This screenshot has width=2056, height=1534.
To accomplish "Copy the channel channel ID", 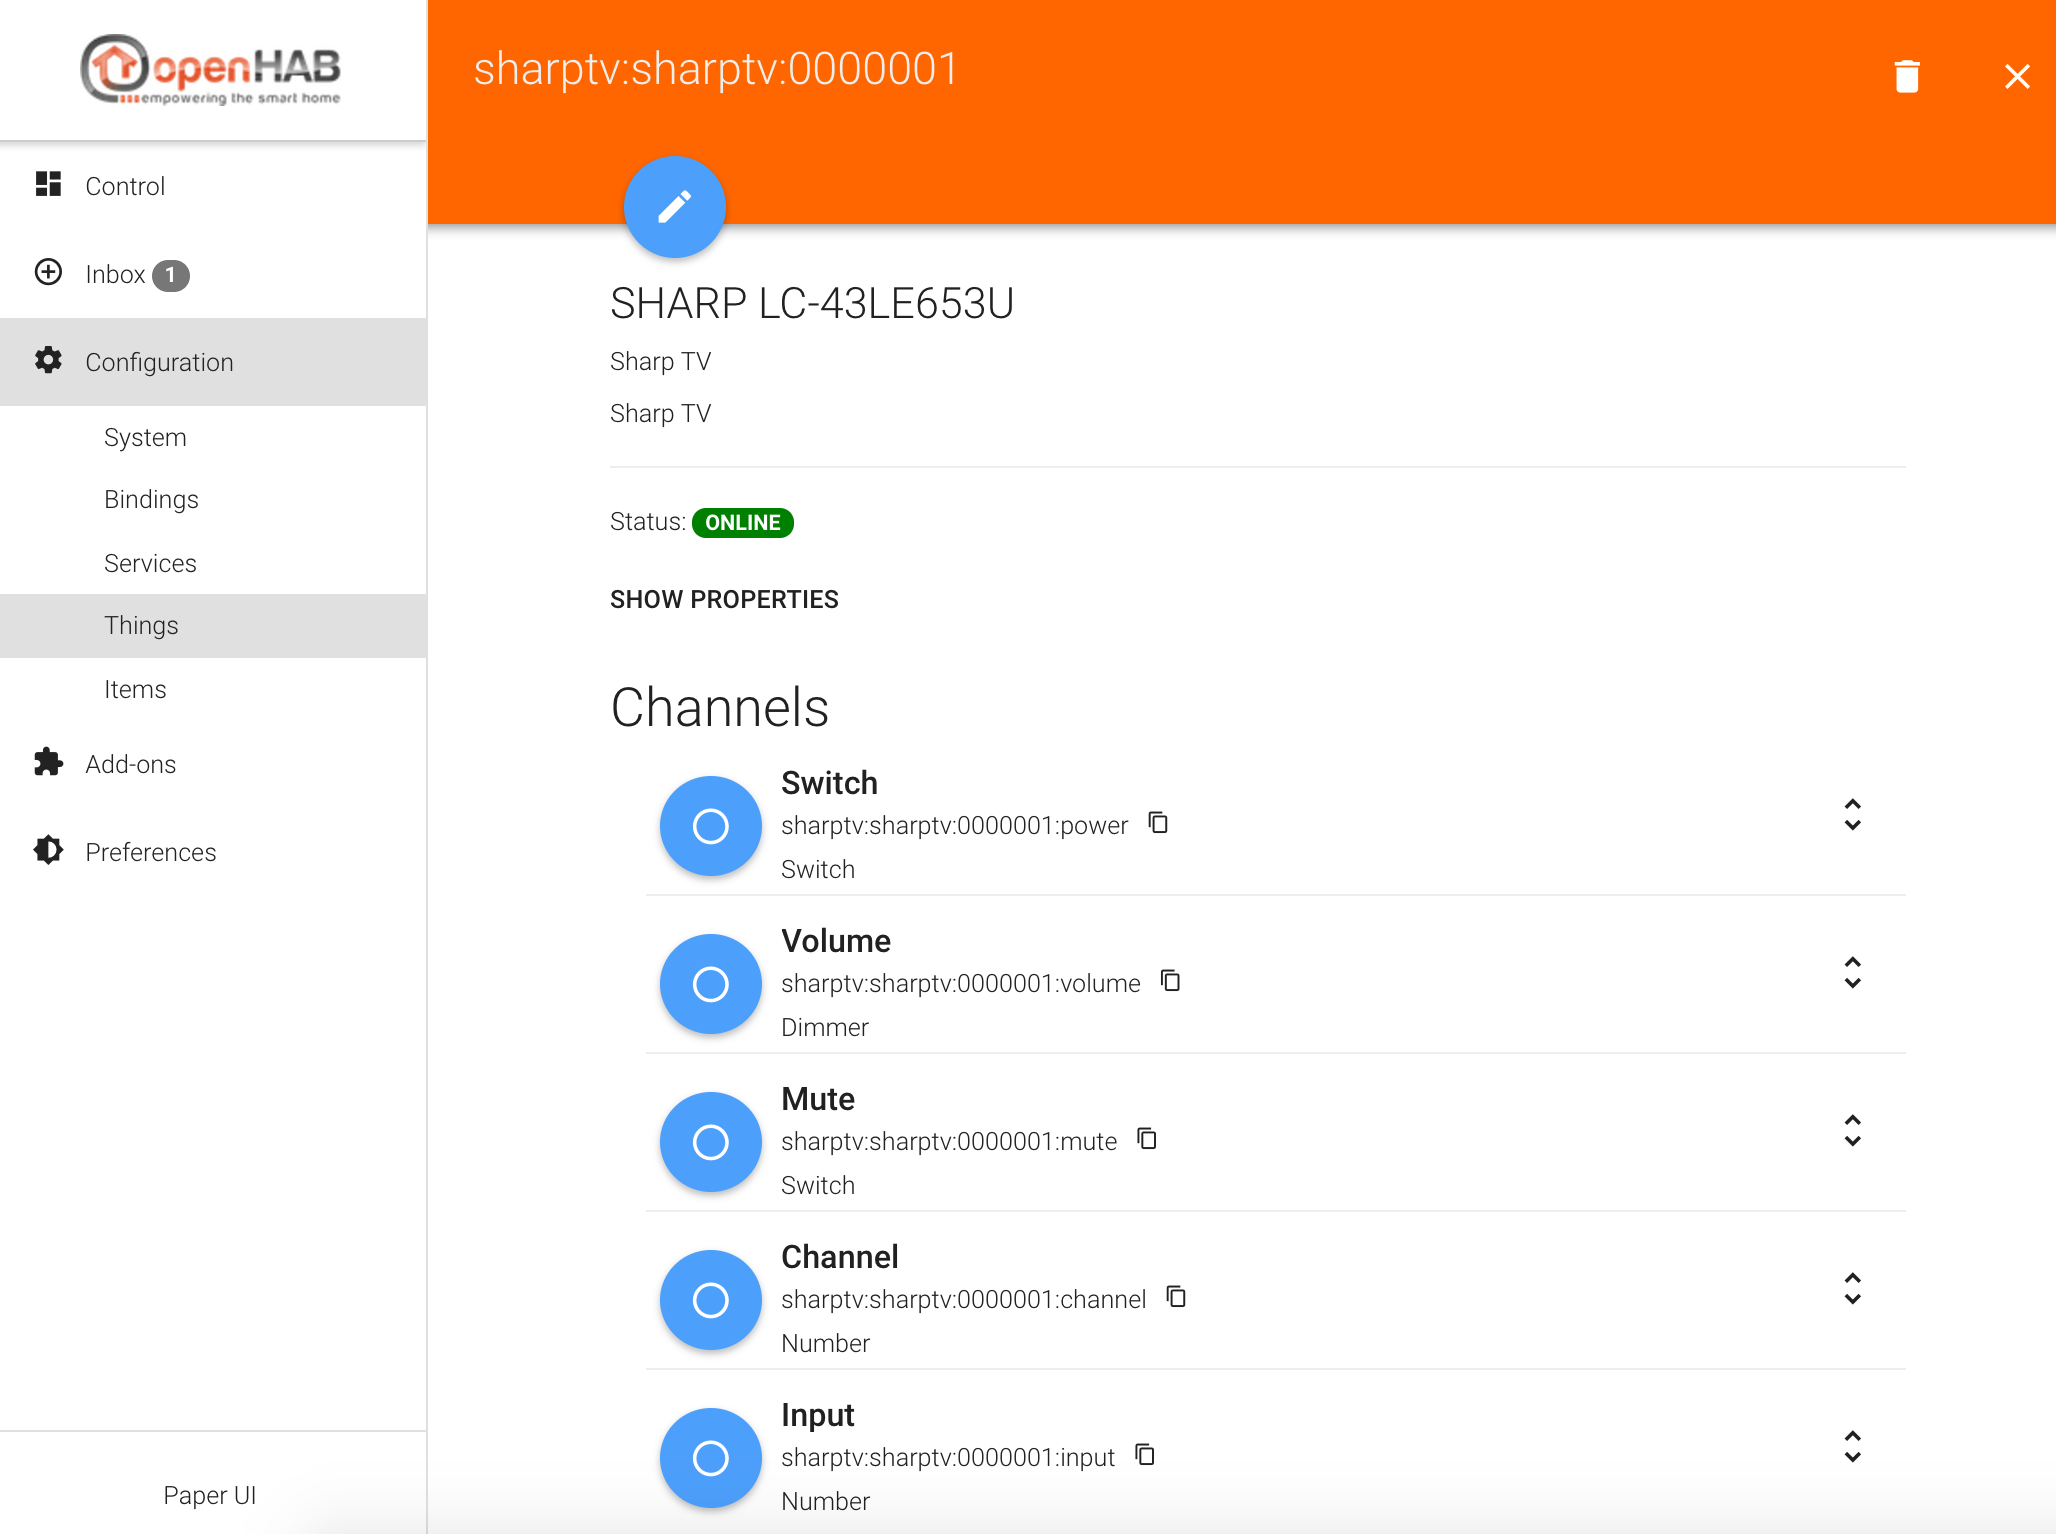I will click(x=1176, y=1297).
